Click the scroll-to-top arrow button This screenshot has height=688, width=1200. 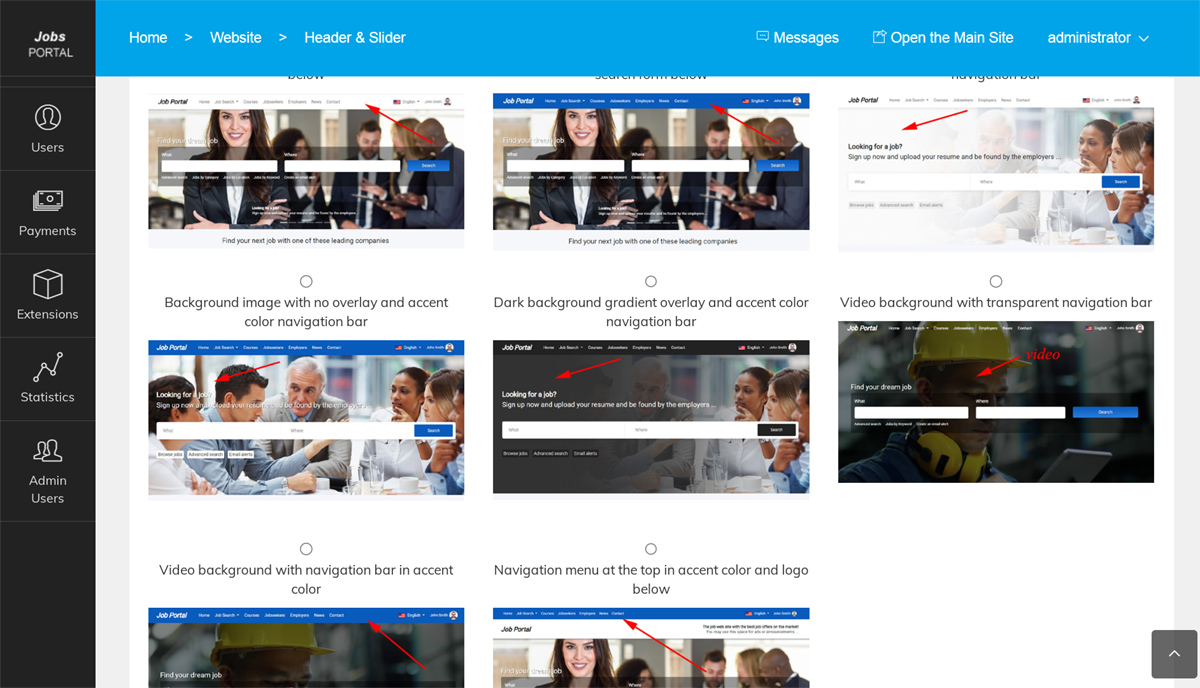tap(1174, 654)
